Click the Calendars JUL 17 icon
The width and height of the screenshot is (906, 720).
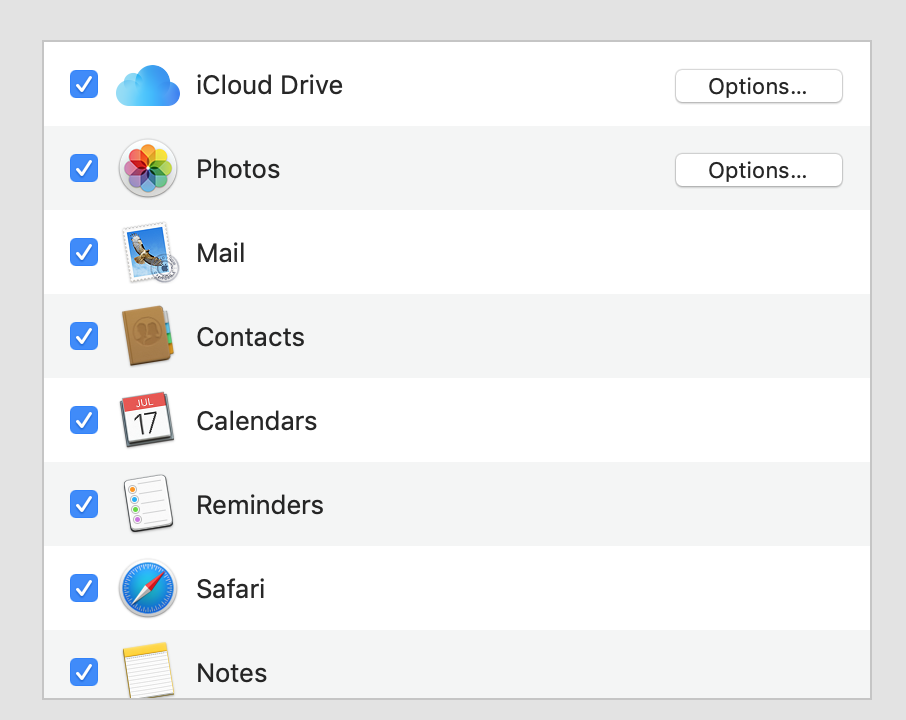click(147, 420)
